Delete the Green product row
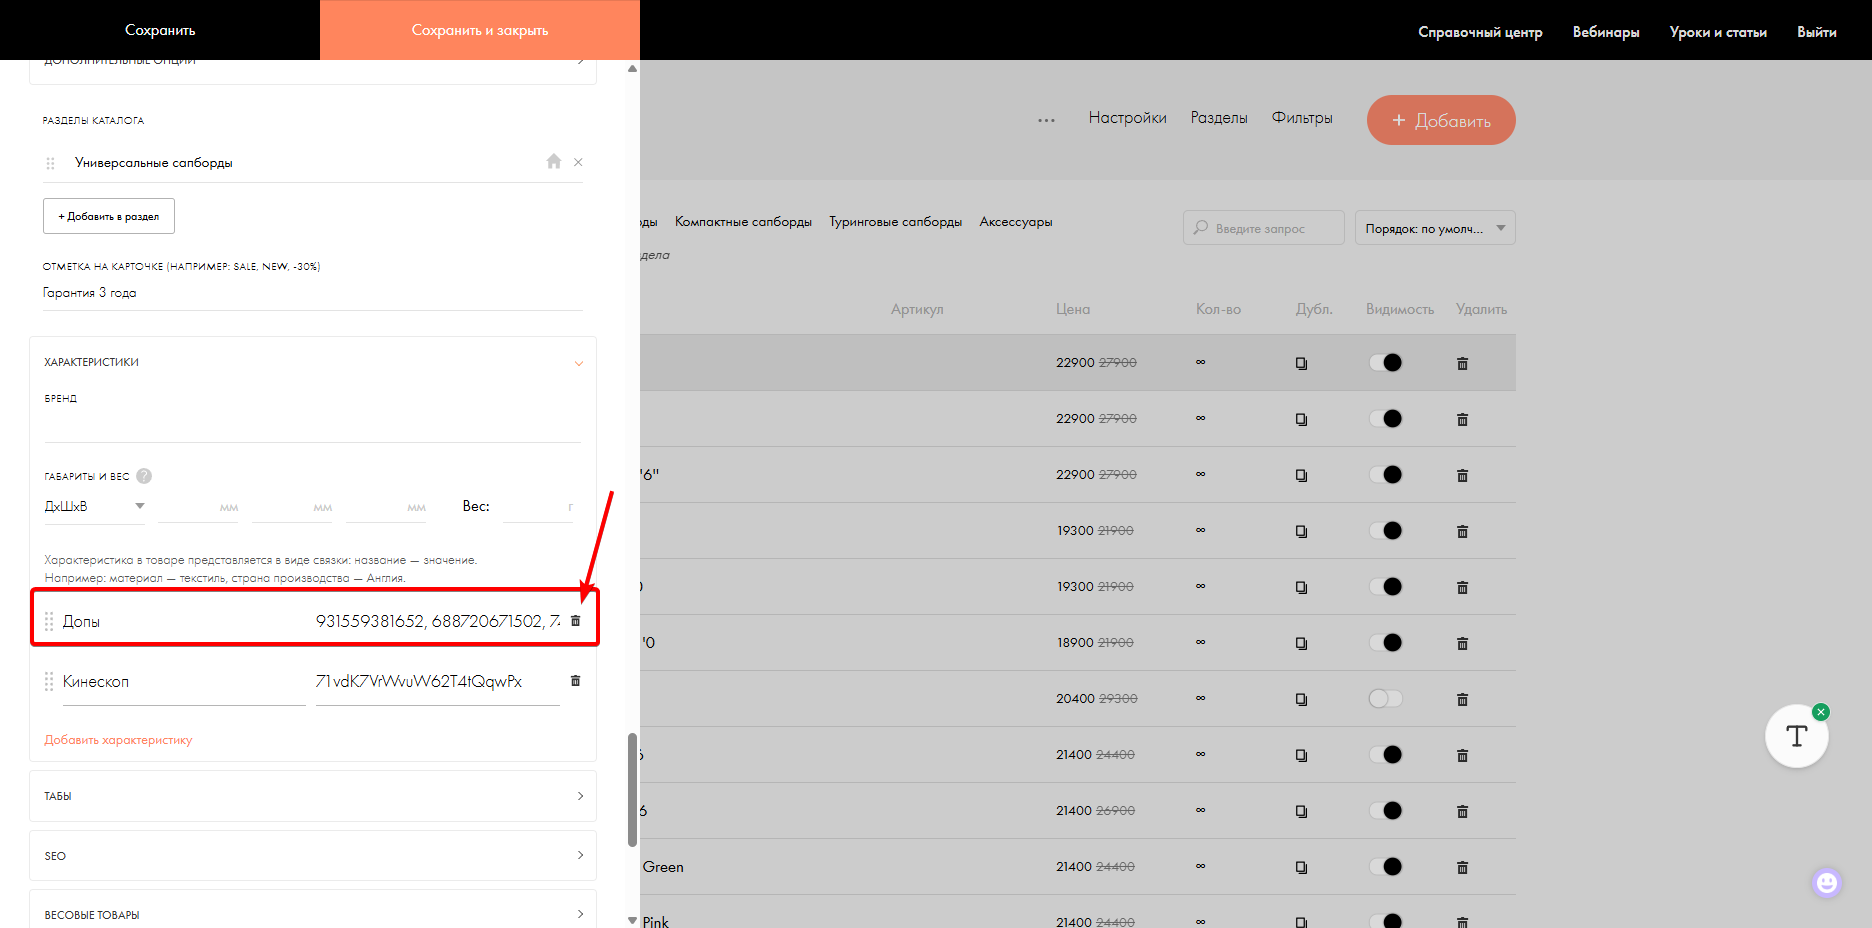This screenshot has width=1872, height=928. [x=1462, y=867]
